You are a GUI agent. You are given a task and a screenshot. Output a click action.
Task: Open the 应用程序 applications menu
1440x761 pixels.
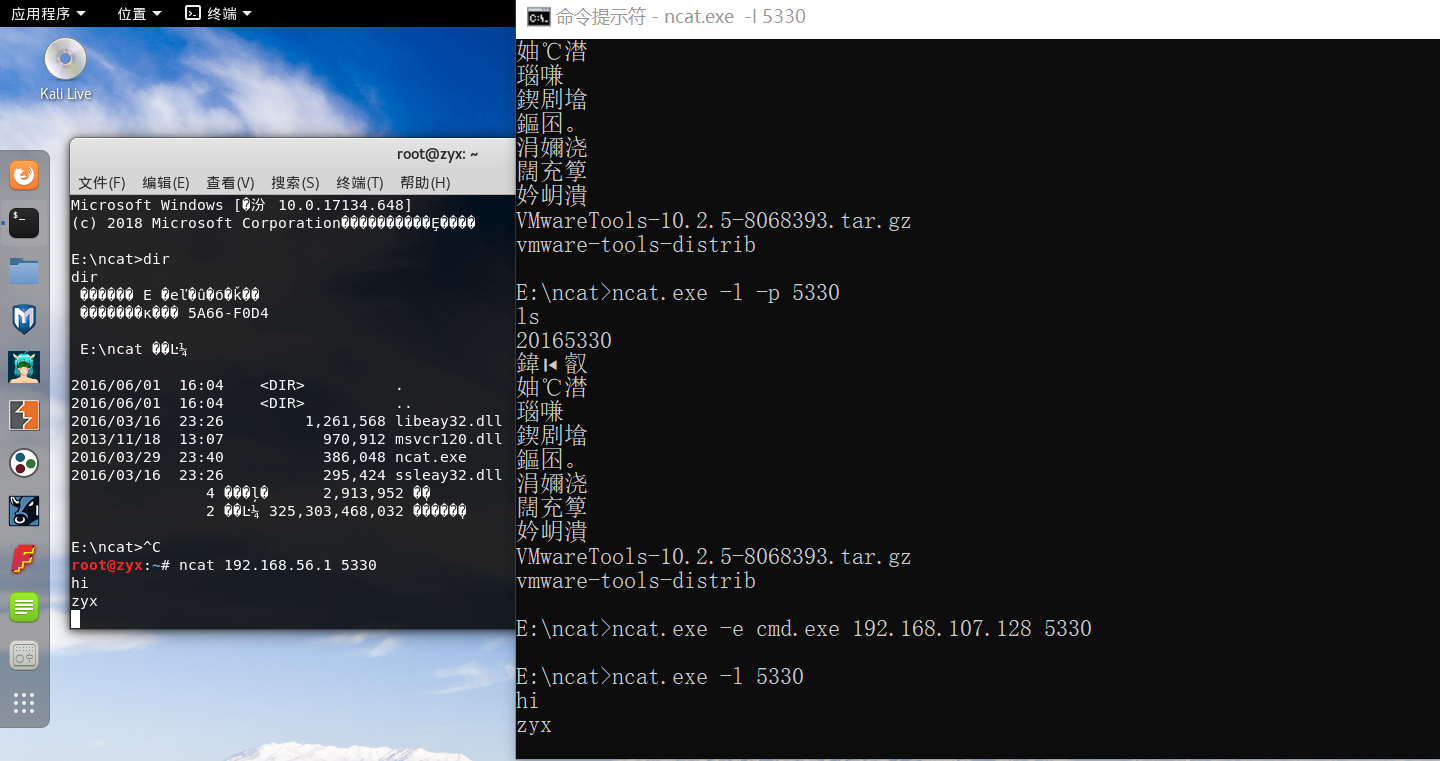point(48,13)
